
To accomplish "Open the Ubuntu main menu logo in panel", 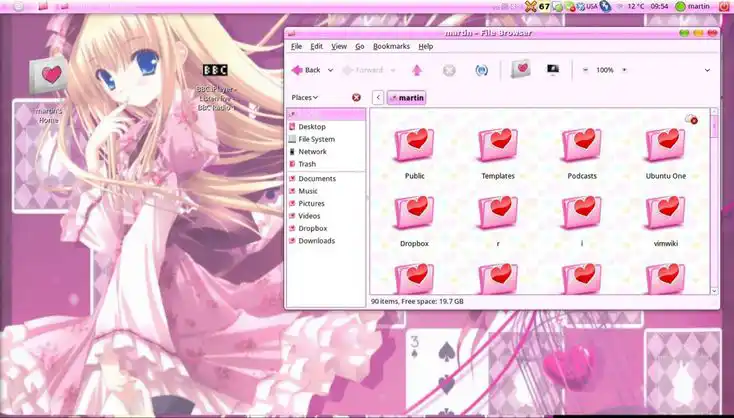I will [x=18, y=6].
